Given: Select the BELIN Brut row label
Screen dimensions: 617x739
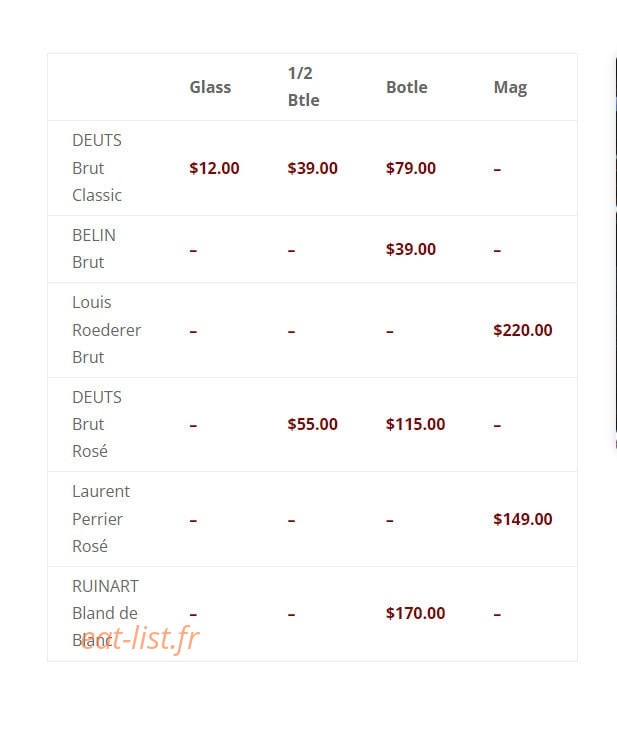Looking at the screenshot, I should click(94, 249).
